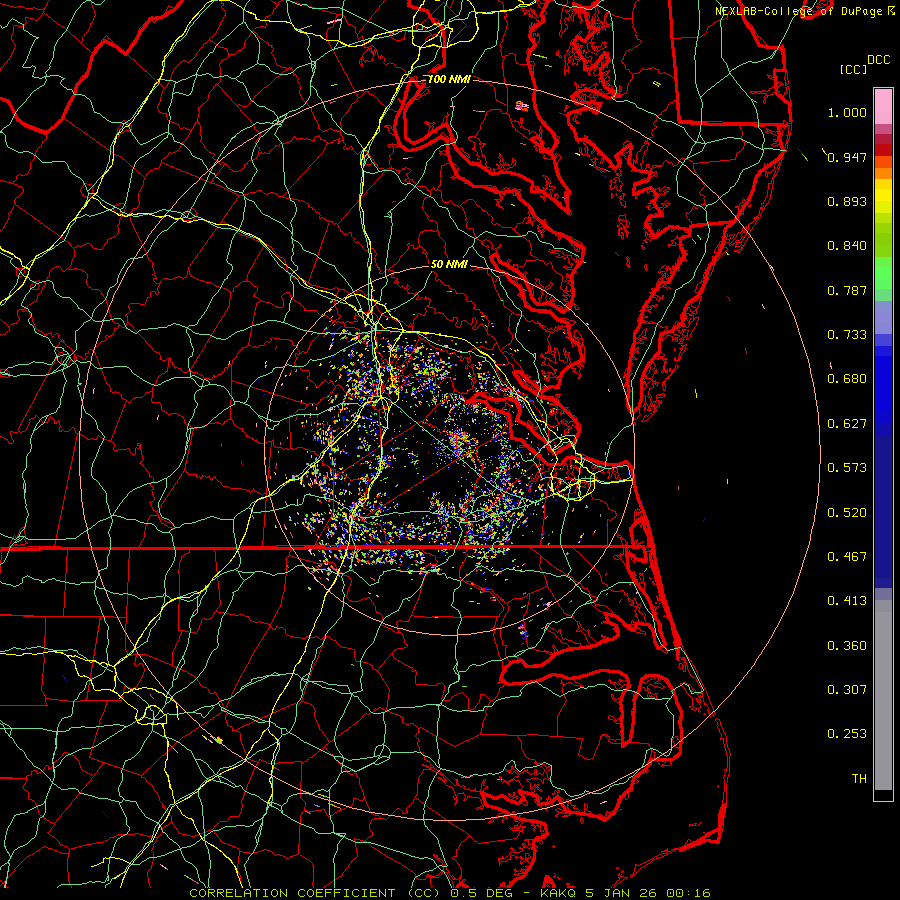Image resolution: width=900 pixels, height=900 pixels.
Task: Pick the gray segment of the color bar
Action: (883, 695)
